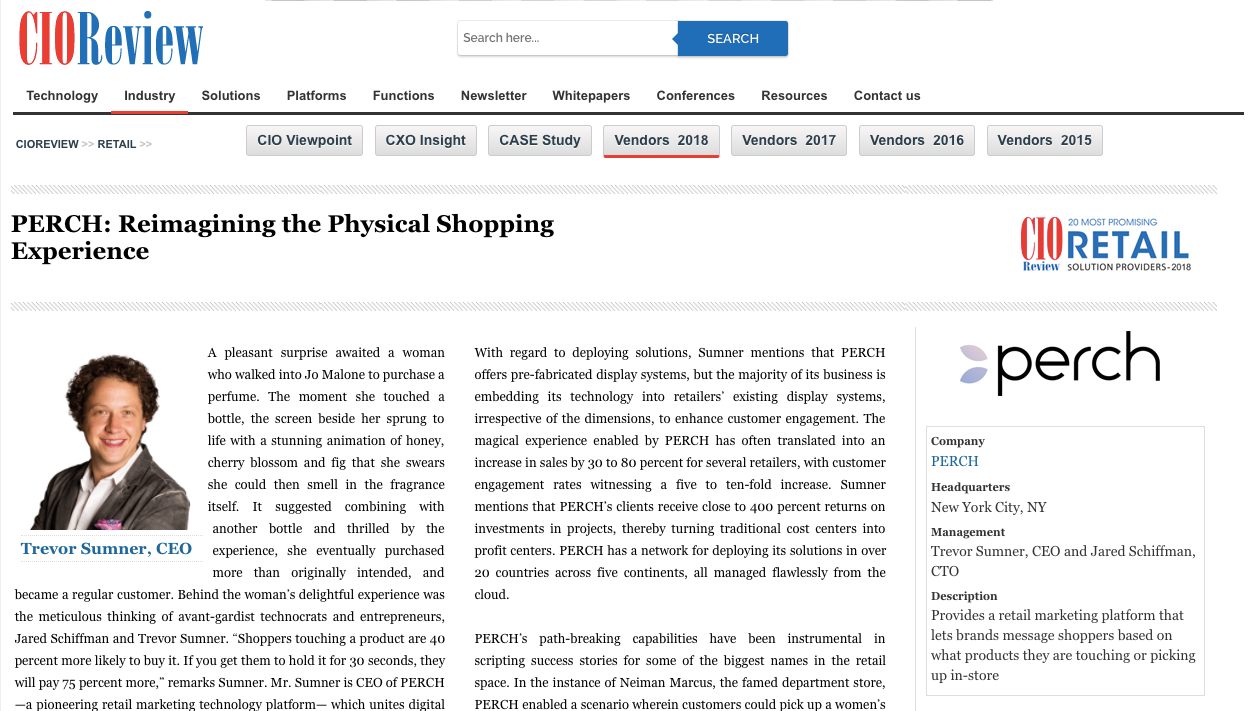The width and height of the screenshot is (1254, 711).
Task: Open the 20 Most Promising Retail badge
Action: [1105, 245]
